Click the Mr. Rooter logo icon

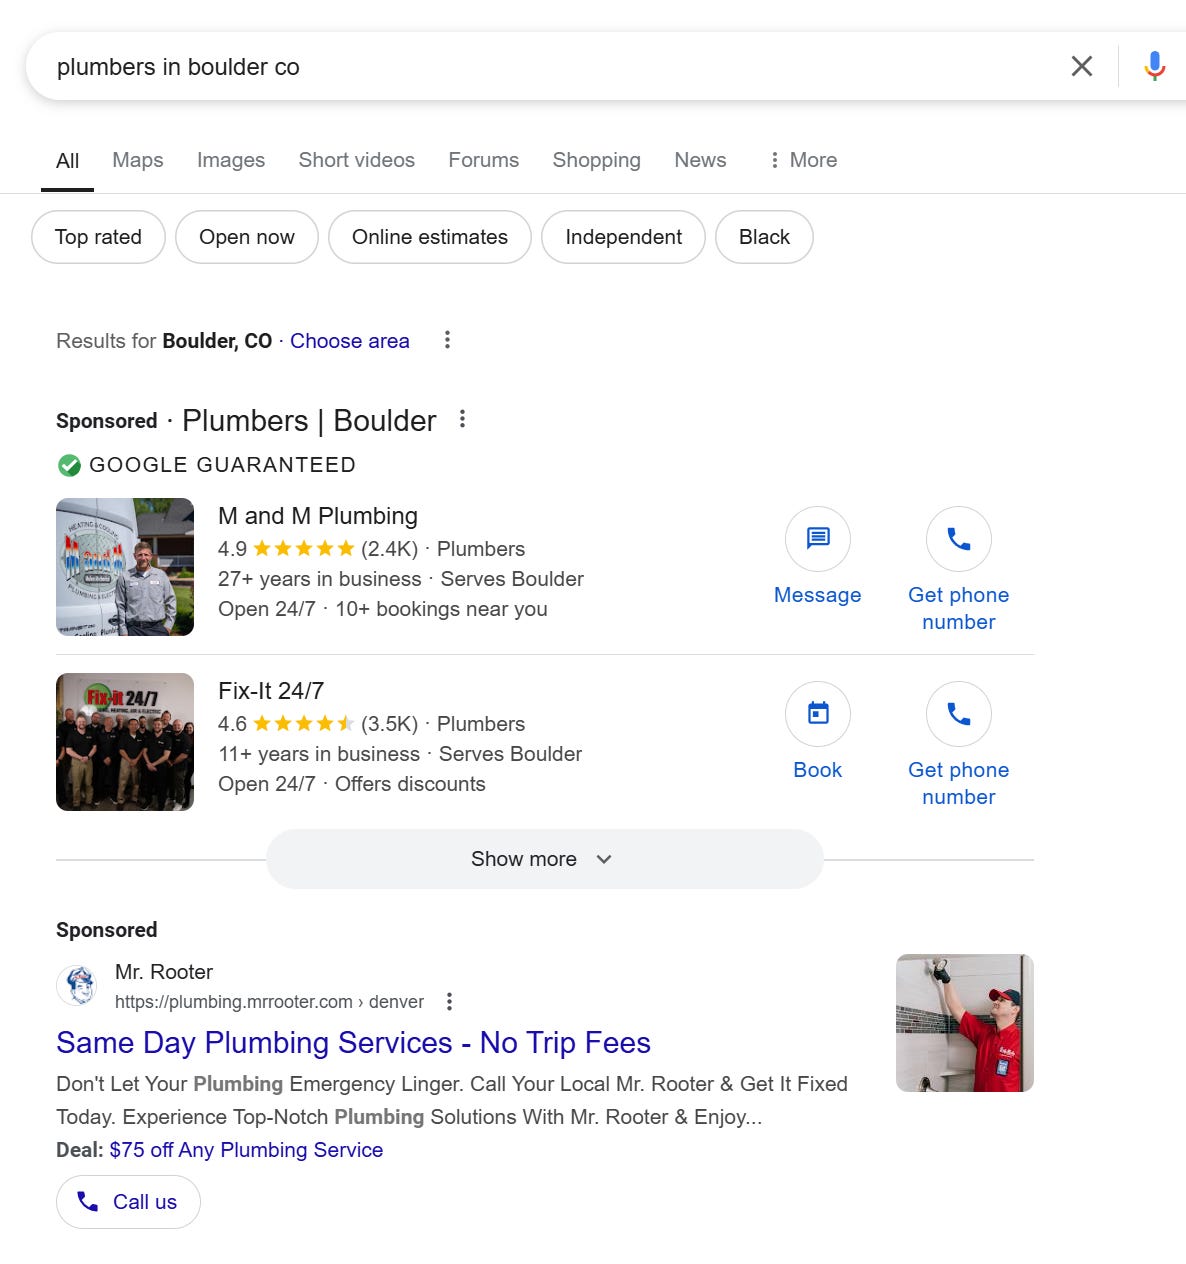[x=78, y=986]
